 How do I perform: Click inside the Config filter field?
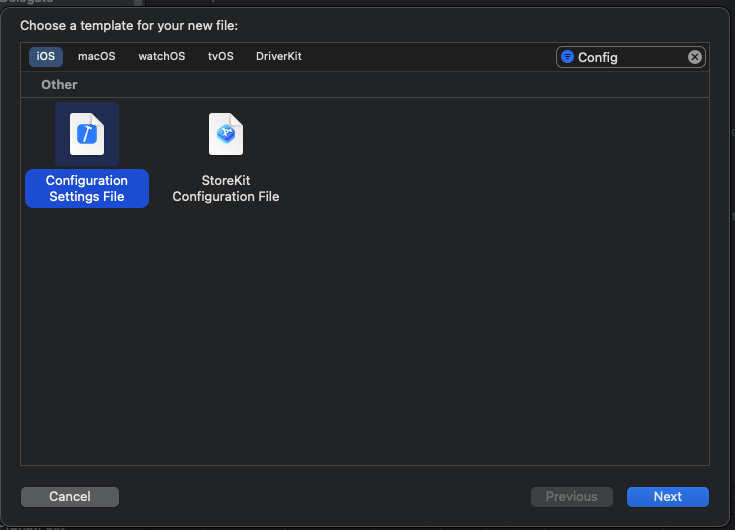click(x=630, y=57)
